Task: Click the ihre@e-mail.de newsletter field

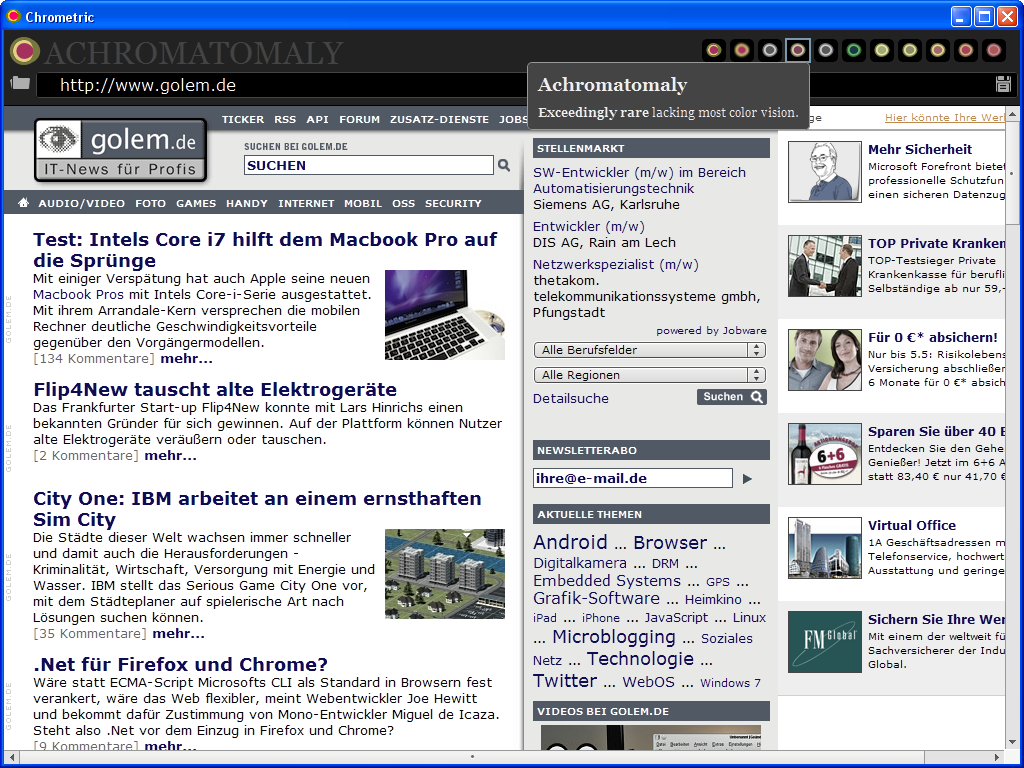Action: (633, 478)
